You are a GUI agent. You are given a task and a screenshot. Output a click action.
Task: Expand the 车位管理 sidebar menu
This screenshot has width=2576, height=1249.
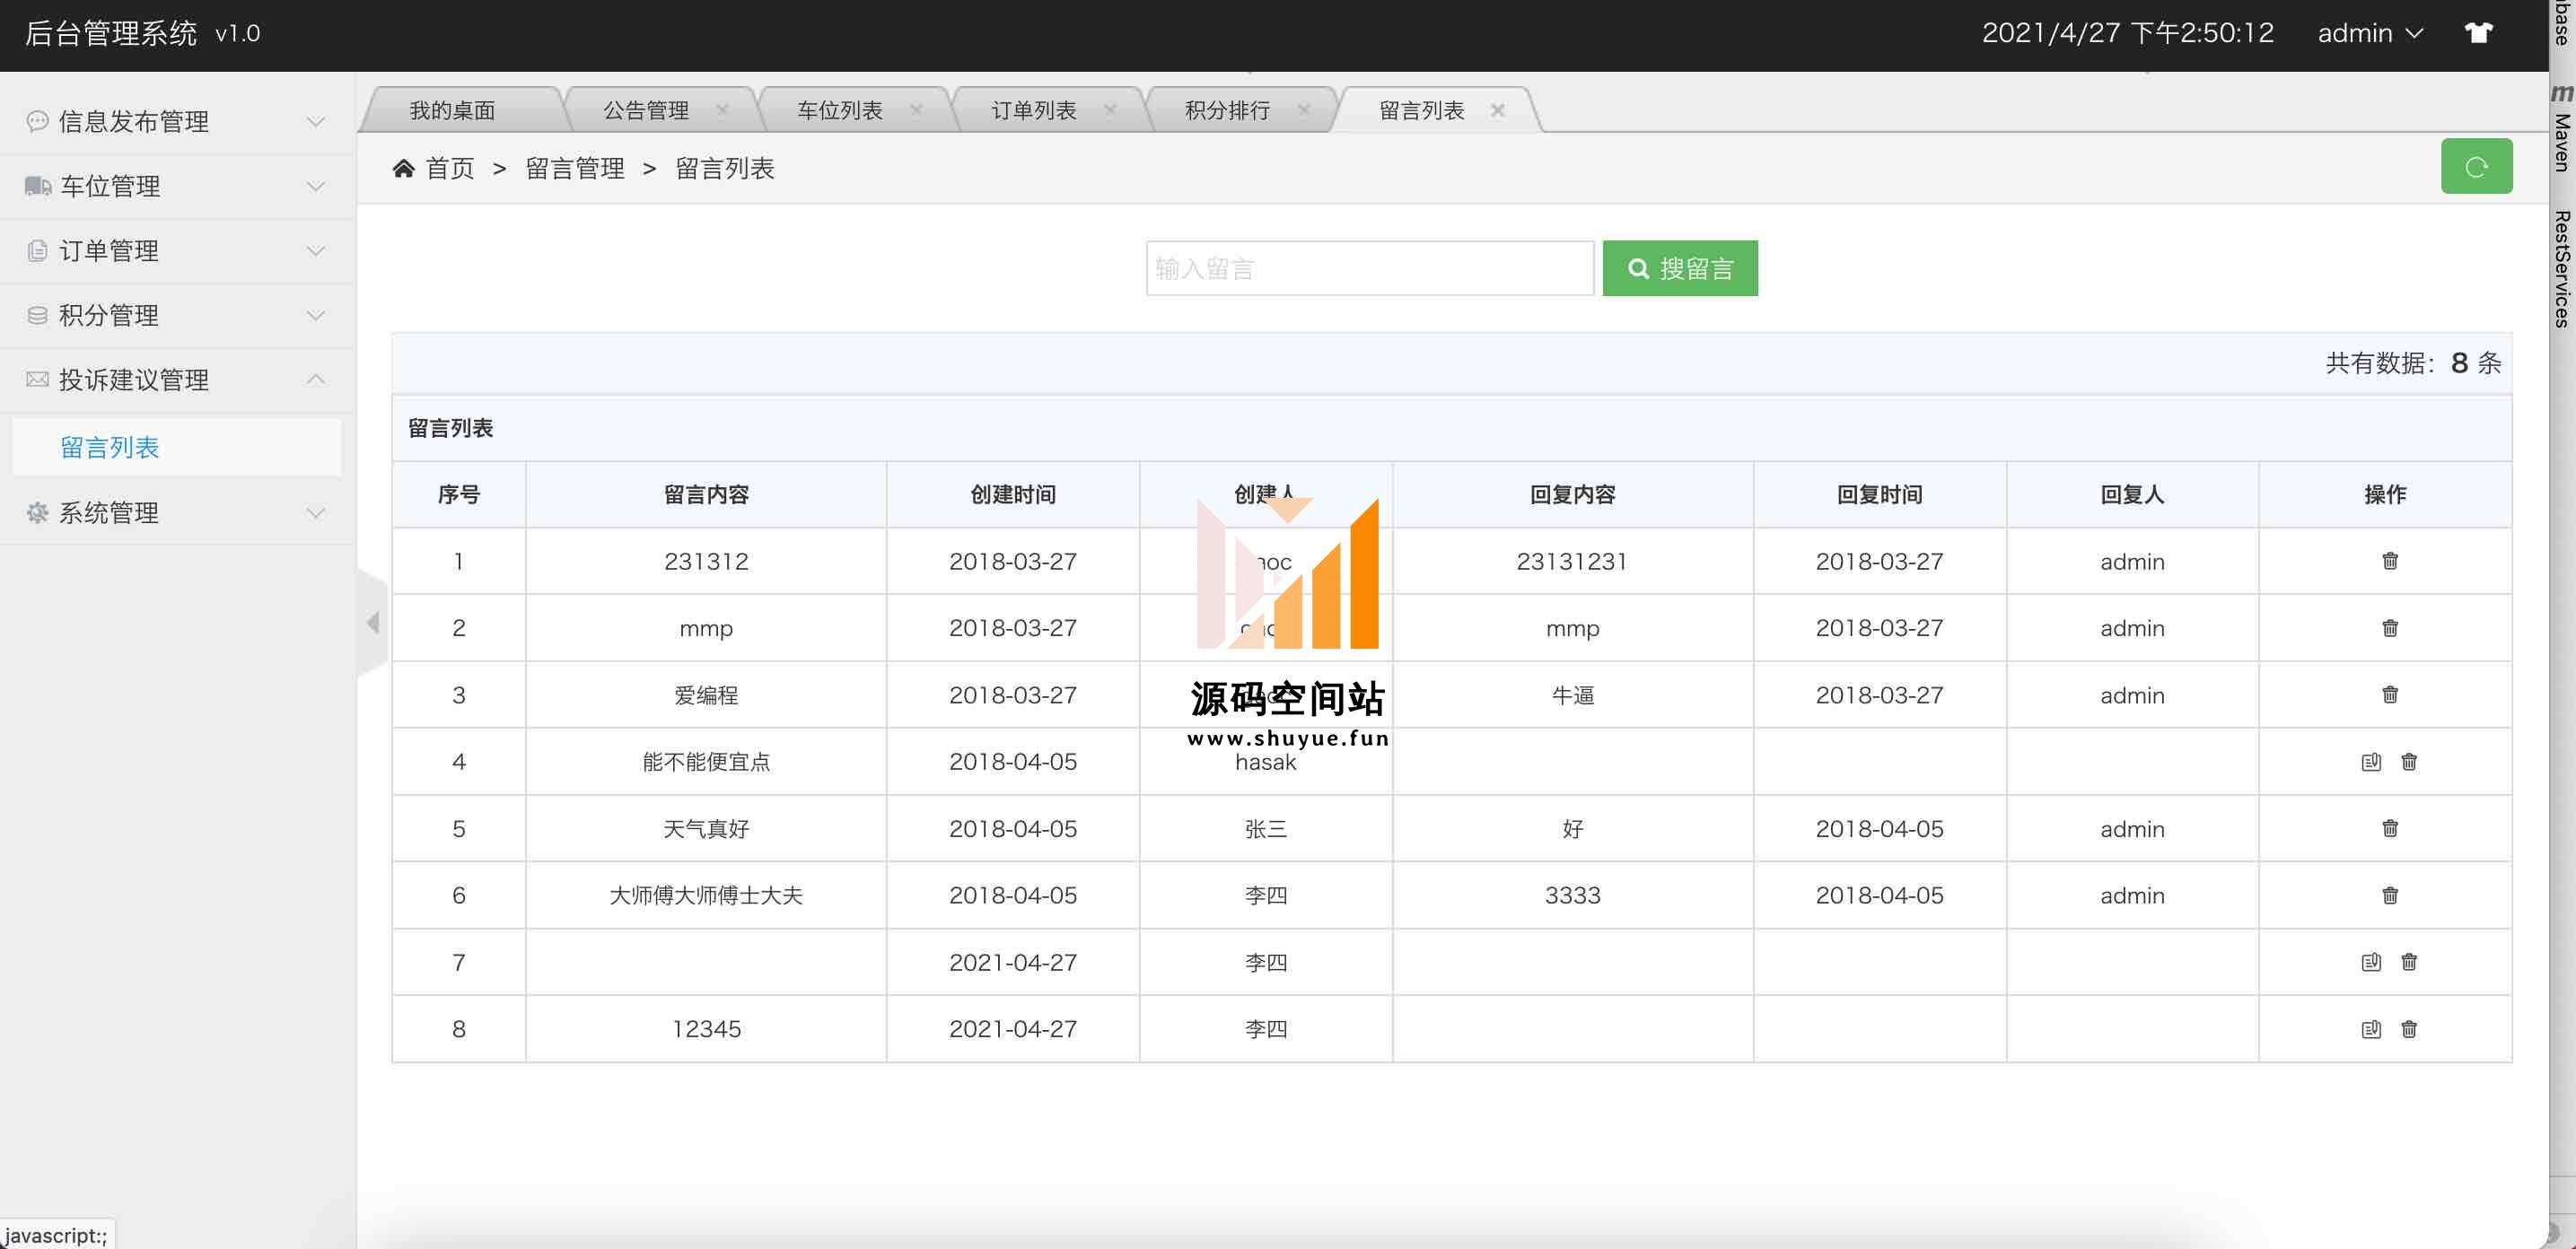(x=177, y=186)
